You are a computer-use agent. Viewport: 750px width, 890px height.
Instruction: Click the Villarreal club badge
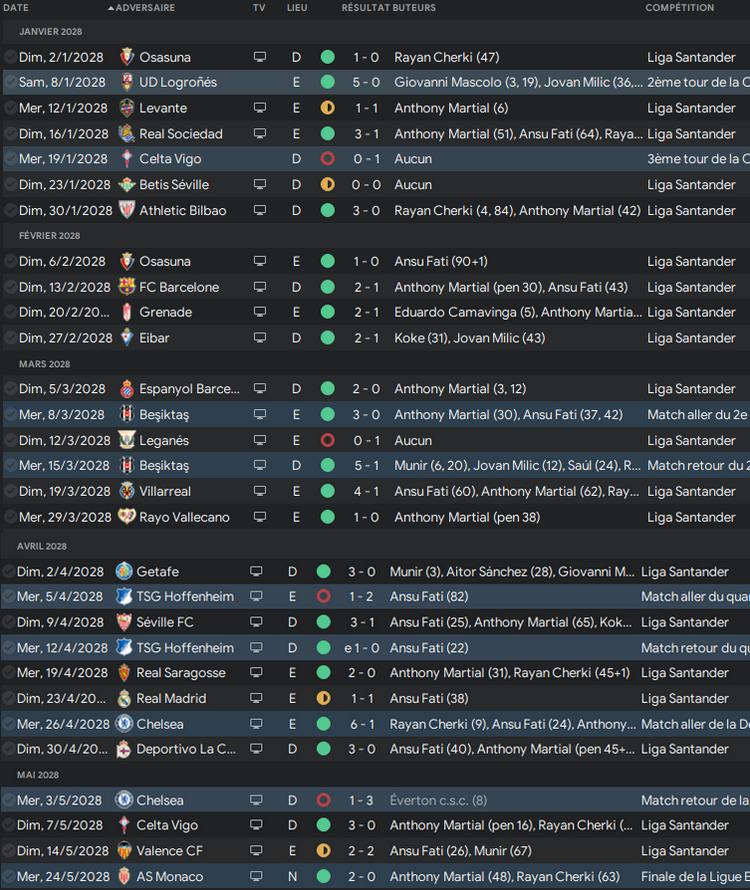[127, 491]
